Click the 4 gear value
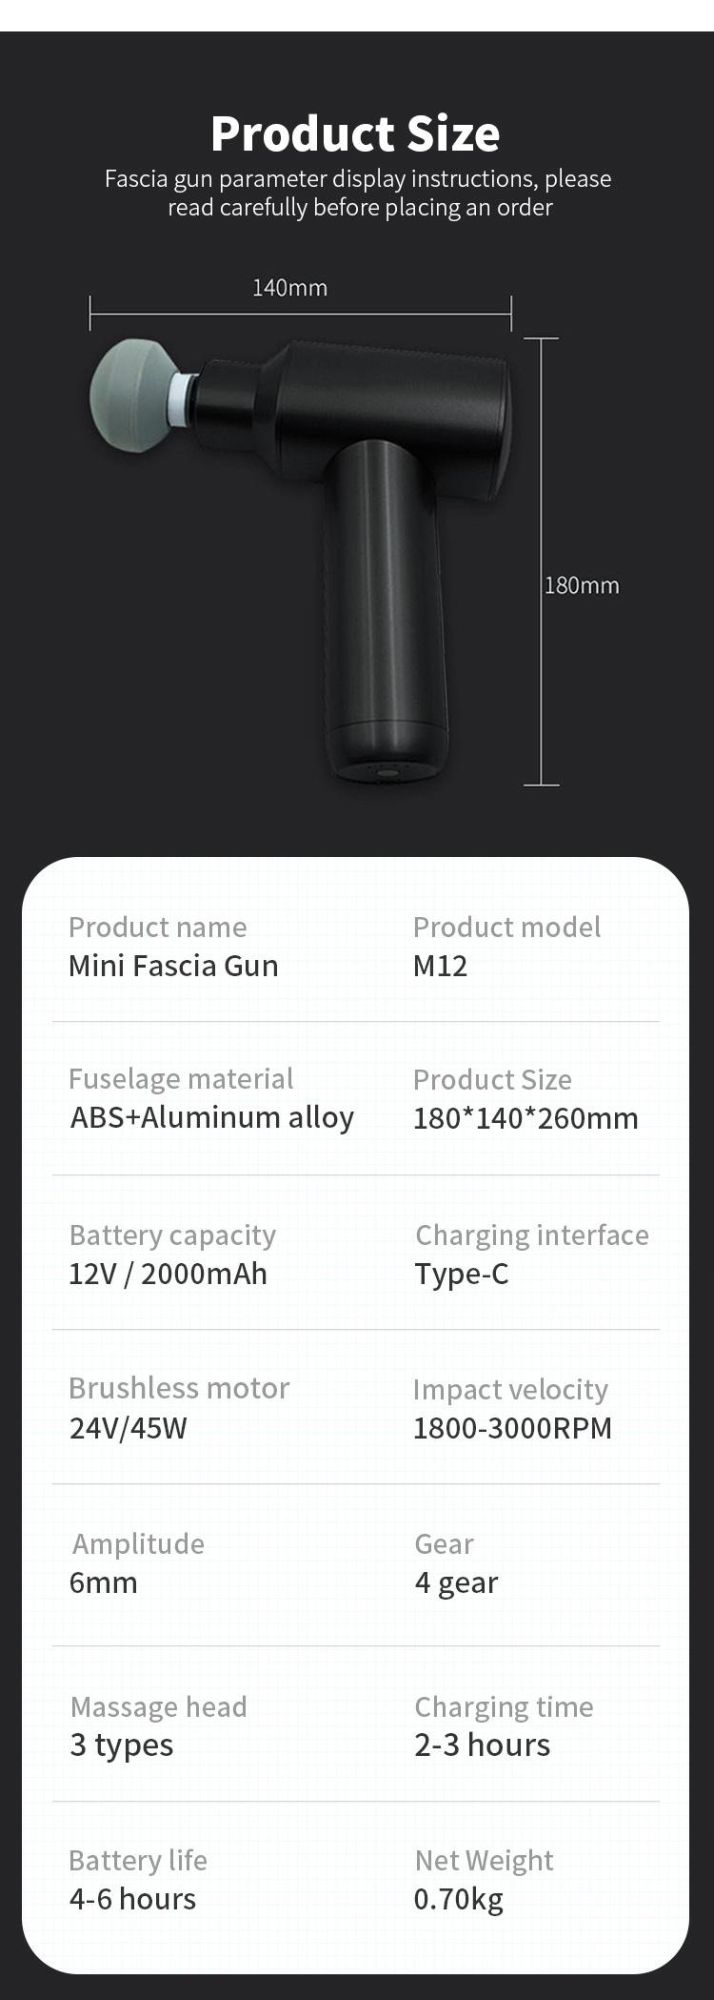The width and height of the screenshot is (714, 2000). 456,1582
